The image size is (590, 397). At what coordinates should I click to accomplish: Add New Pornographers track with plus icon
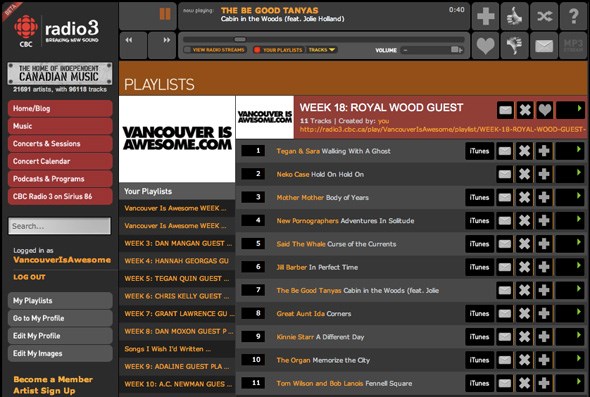[544, 221]
